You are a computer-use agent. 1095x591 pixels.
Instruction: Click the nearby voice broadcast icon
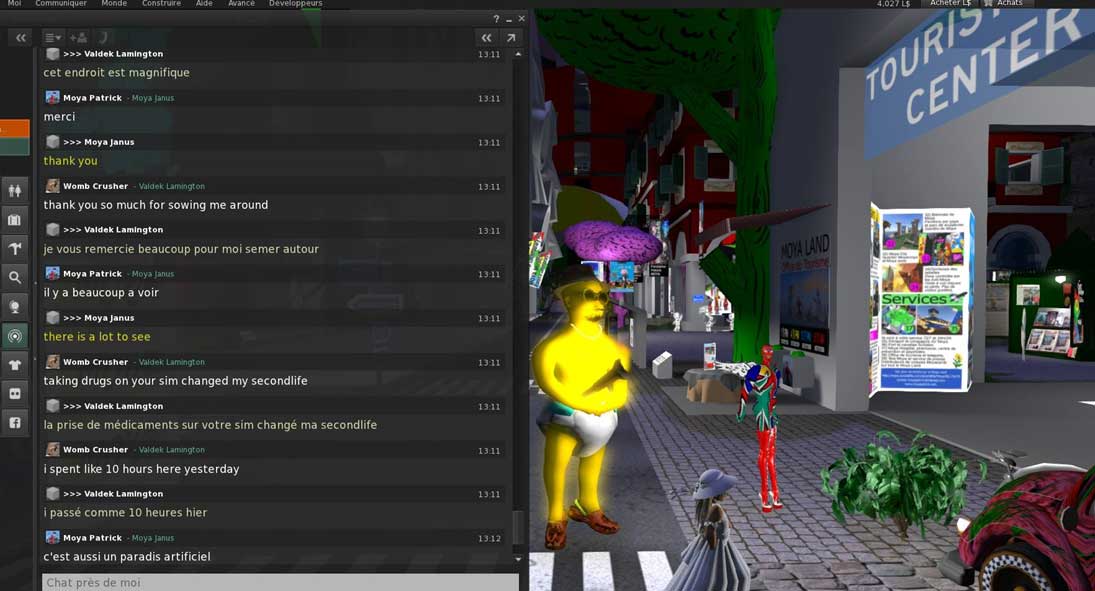[x=15, y=337]
